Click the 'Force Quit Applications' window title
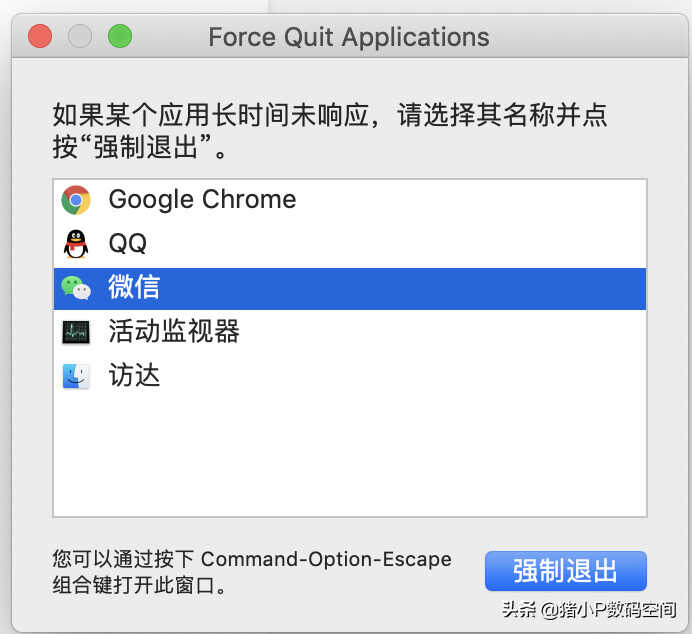Viewport: 692px width, 634px height. (349, 38)
